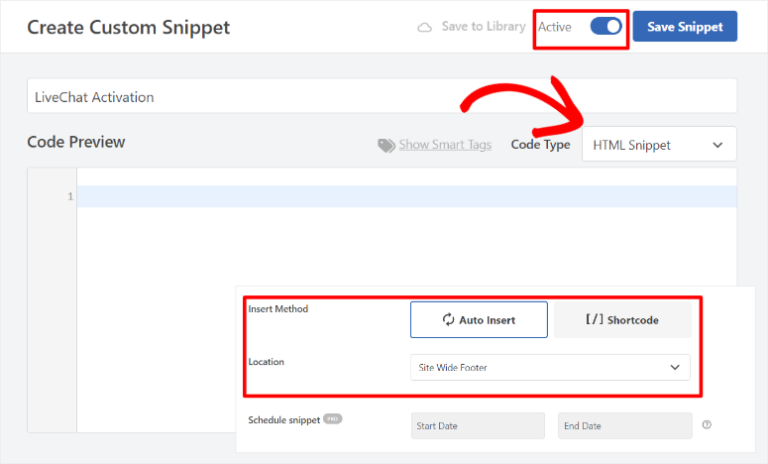
Task: Click the help question mark icon near End Date
Action: (707, 425)
